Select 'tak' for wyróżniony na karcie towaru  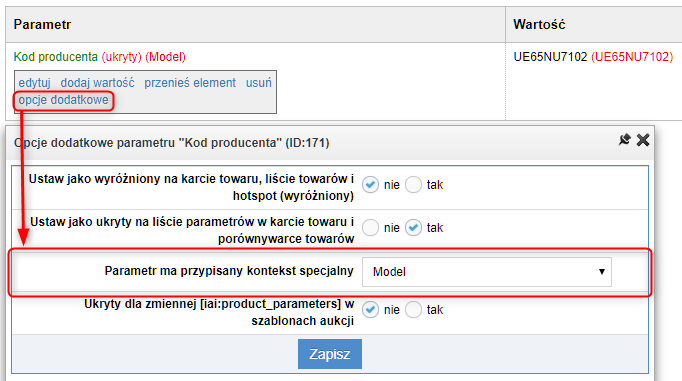tap(413, 185)
